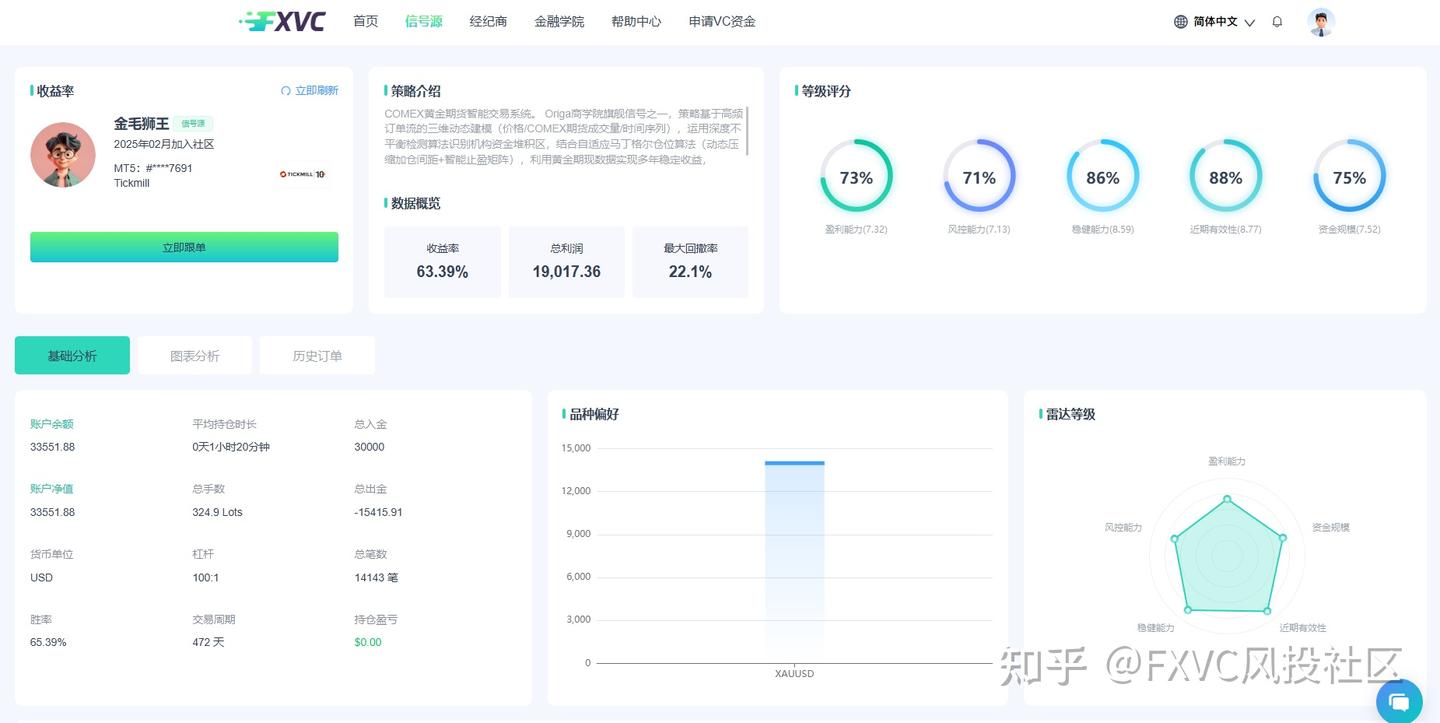Open 金融学院 in the navigation

[x=560, y=21]
